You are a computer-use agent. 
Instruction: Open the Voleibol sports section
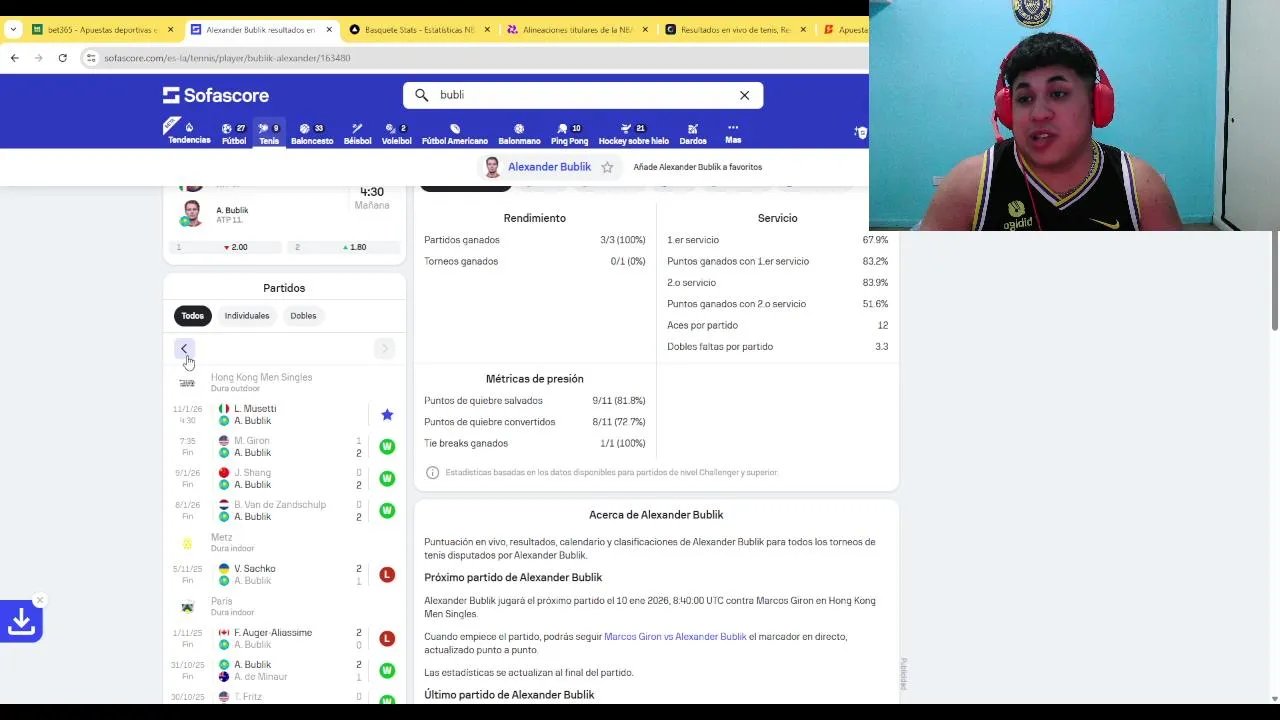point(397,133)
